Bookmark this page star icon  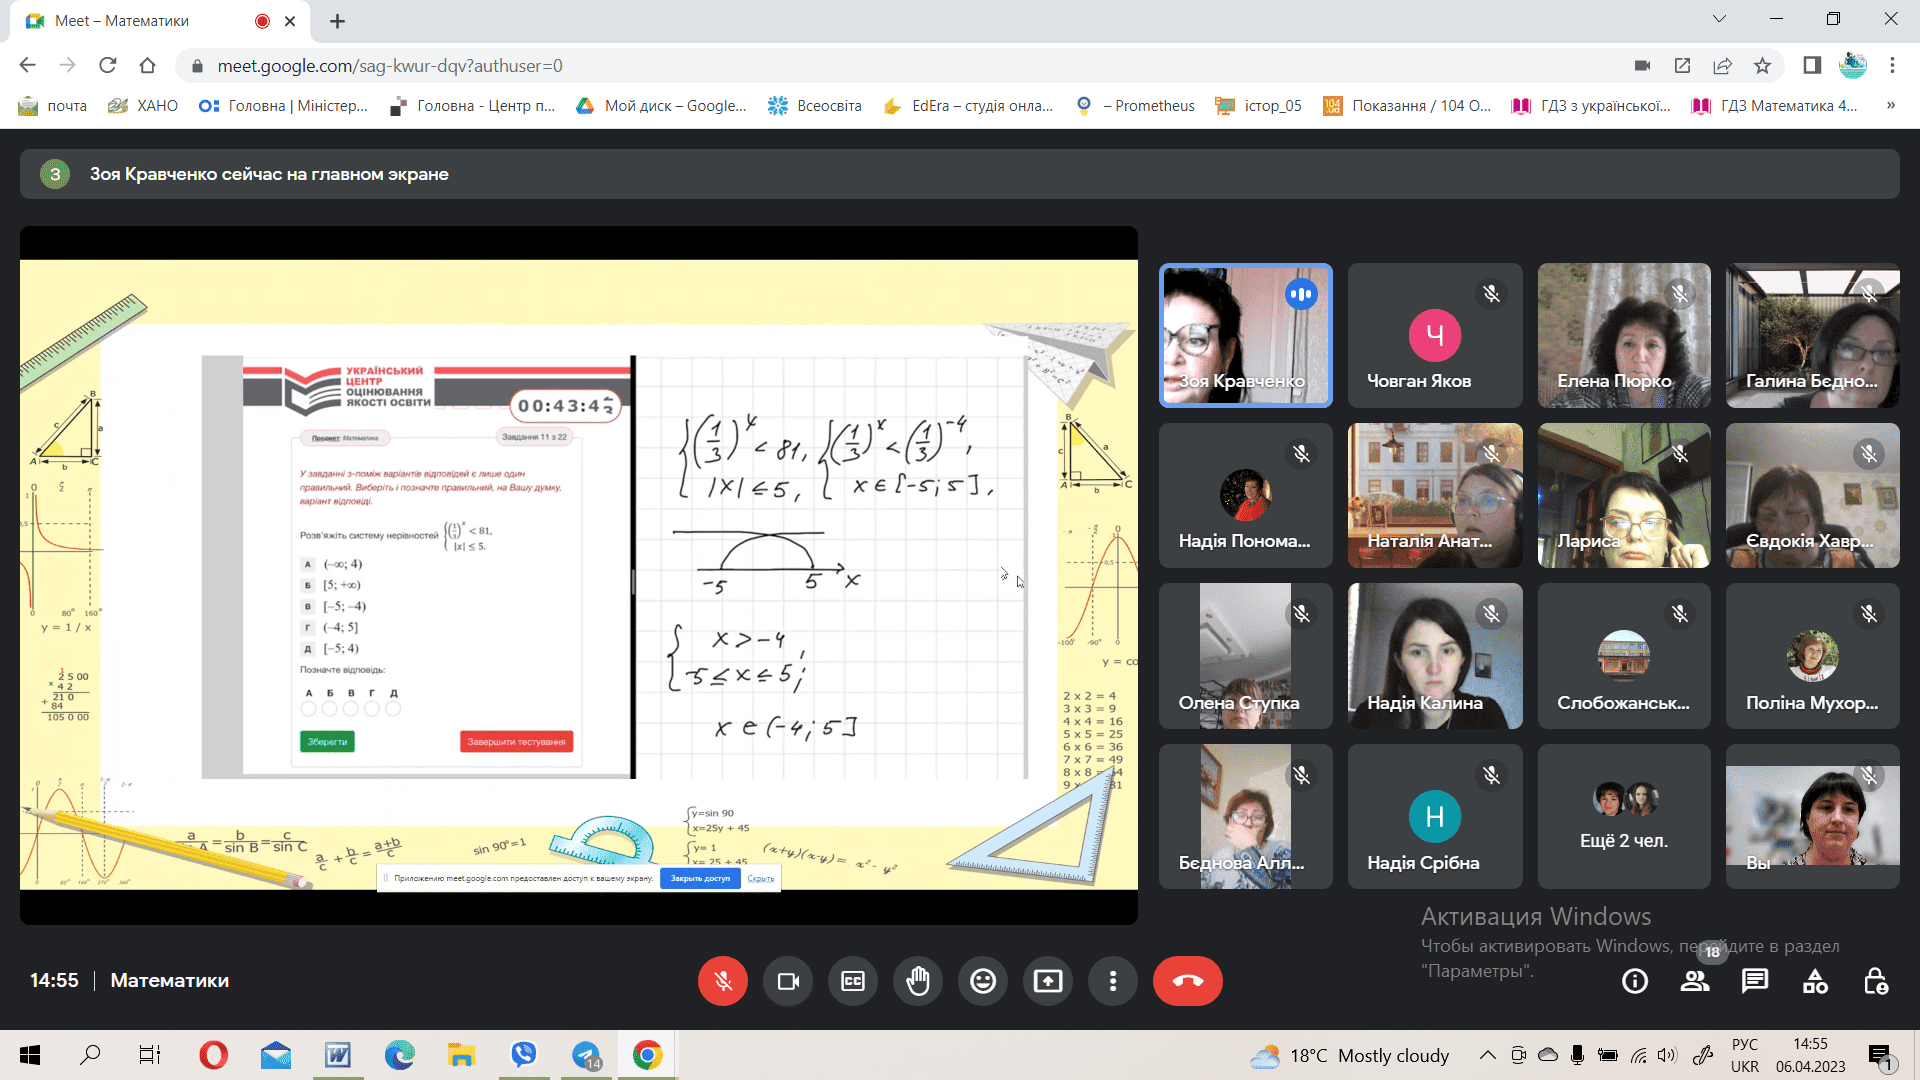click(x=1762, y=65)
